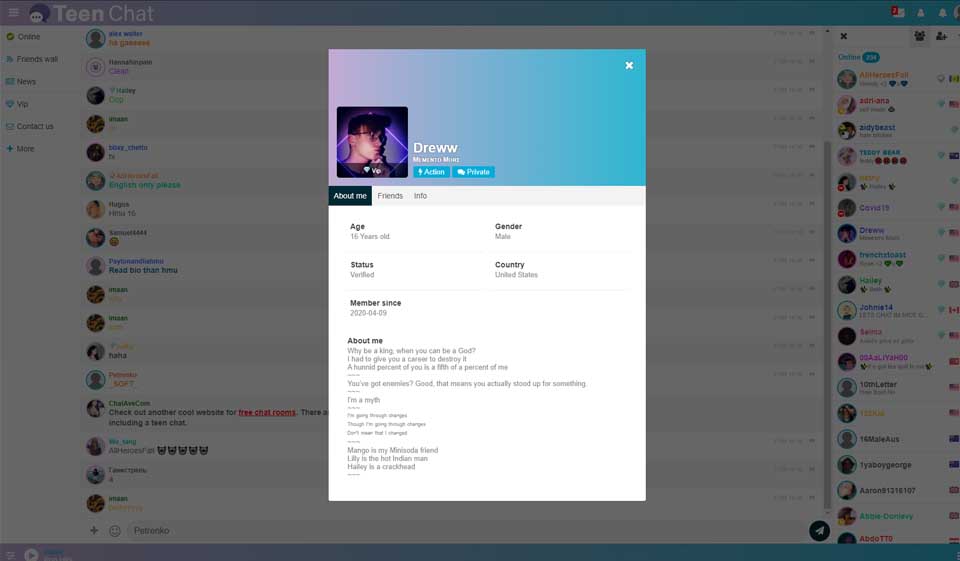The width and height of the screenshot is (960, 561).
Task: Click Dreww's profile avatar picture
Action: pos(372,142)
